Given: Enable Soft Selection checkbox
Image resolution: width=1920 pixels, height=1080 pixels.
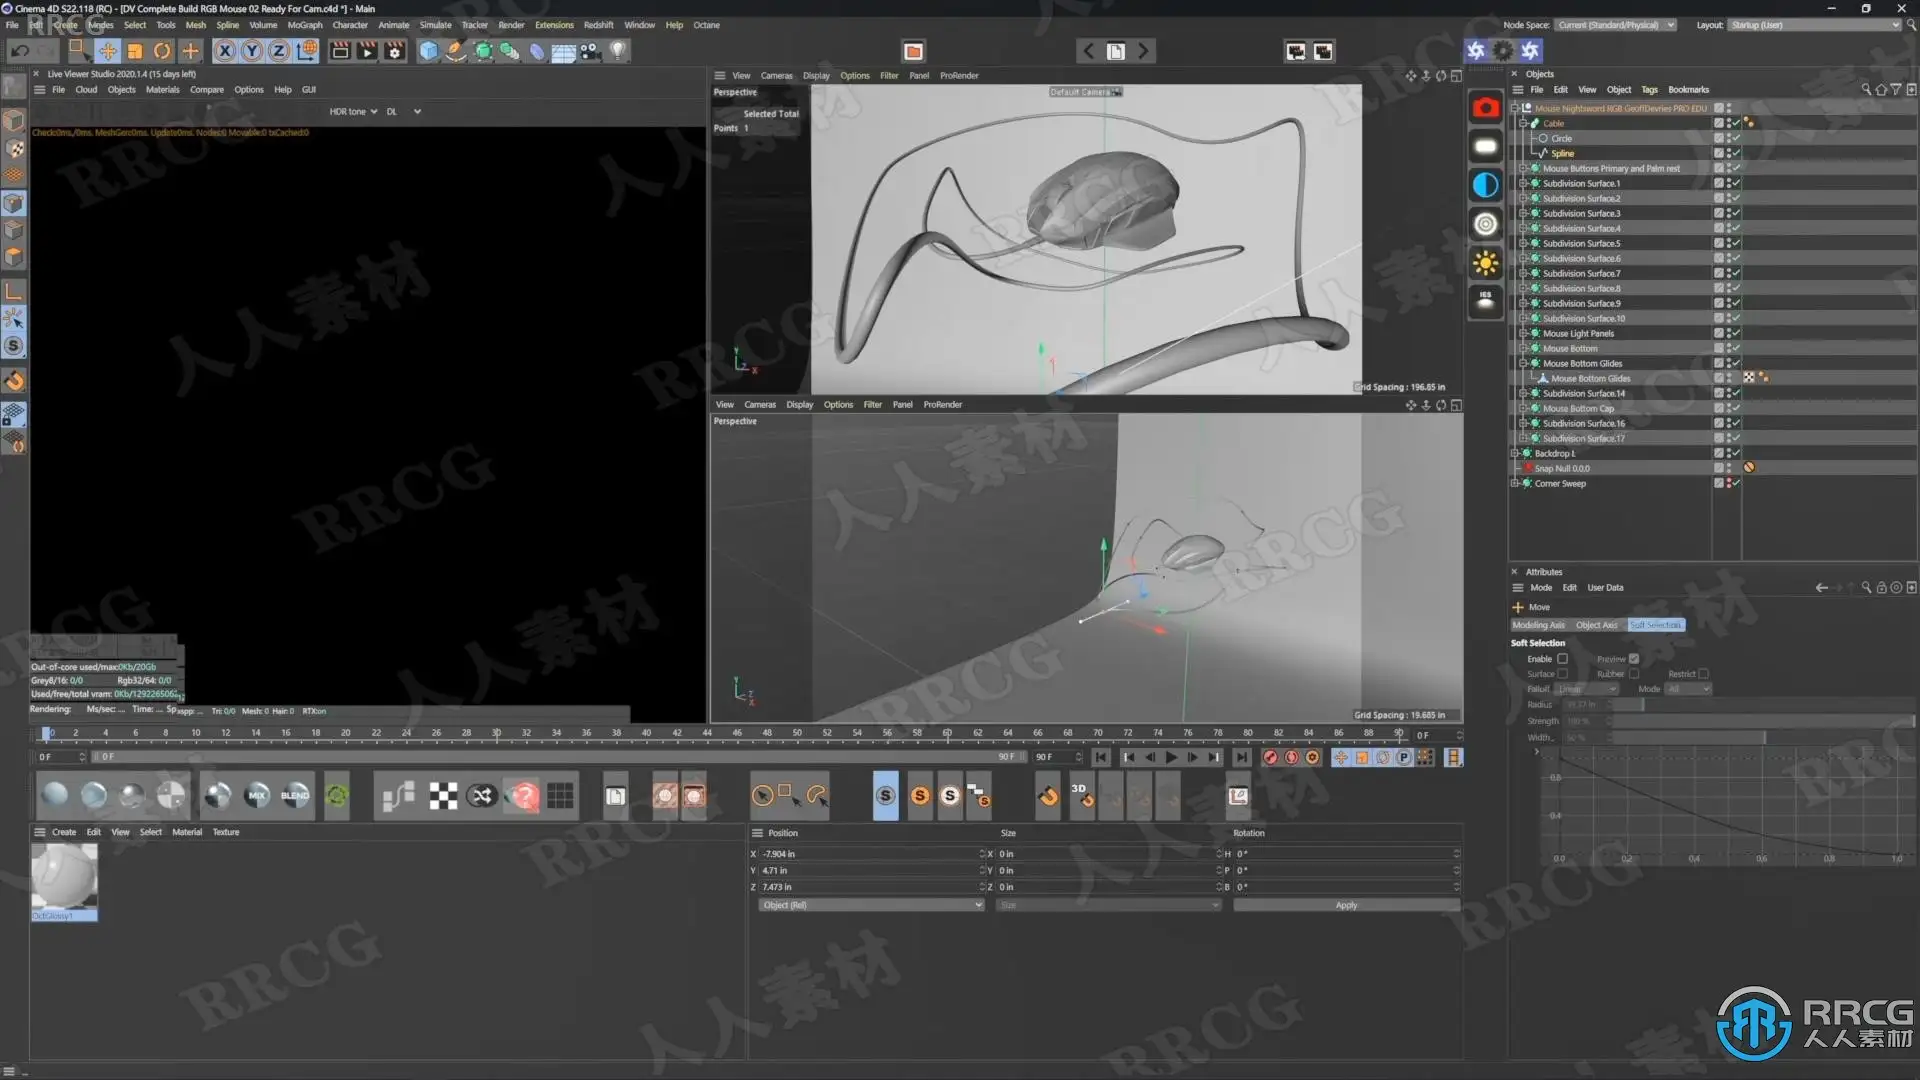Looking at the screenshot, I should (x=1562, y=659).
